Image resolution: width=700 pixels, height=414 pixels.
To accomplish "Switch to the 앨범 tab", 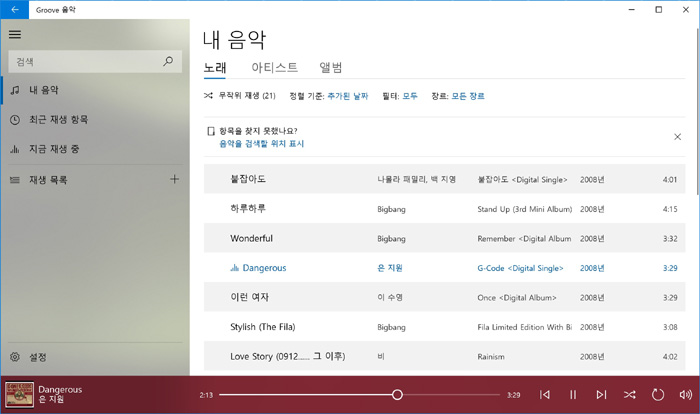I will pos(331,67).
